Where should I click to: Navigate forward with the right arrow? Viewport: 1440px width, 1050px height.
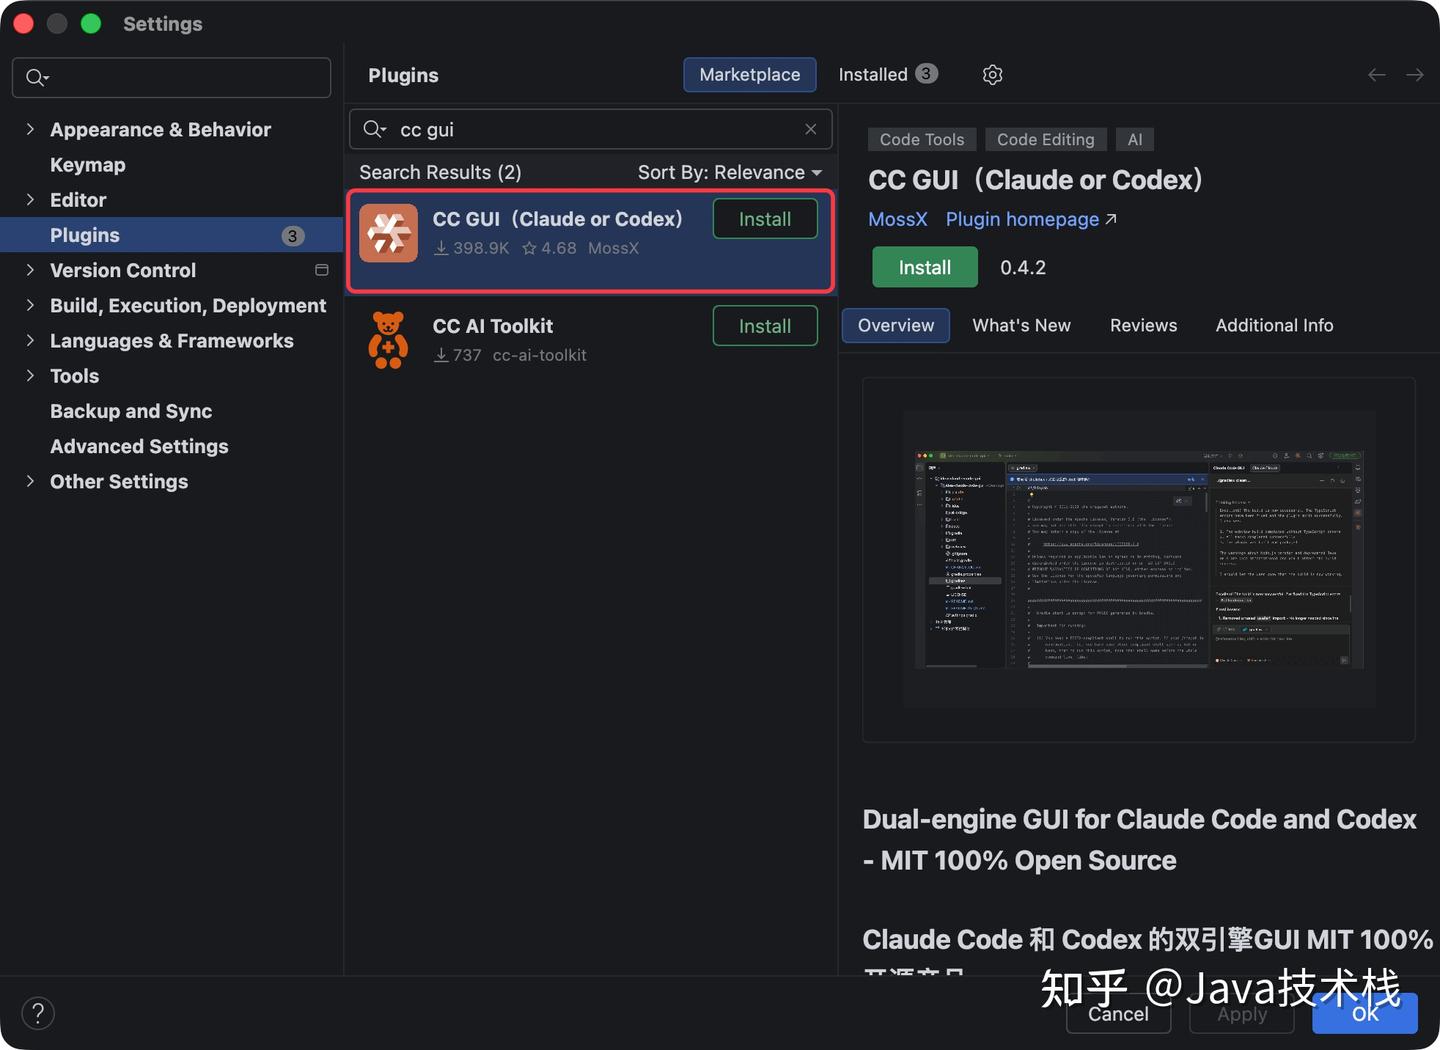click(1415, 75)
